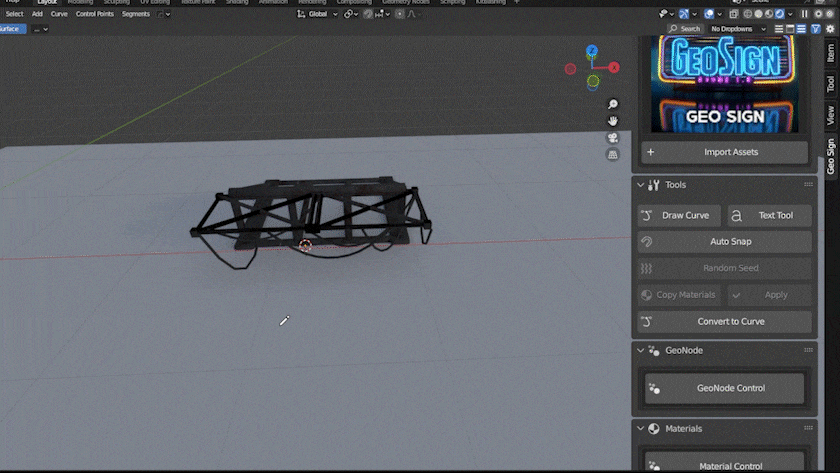Click the pan hand icon in viewport
Image resolution: width=840 pixels, height=473 pixels.
click(613, 121)
